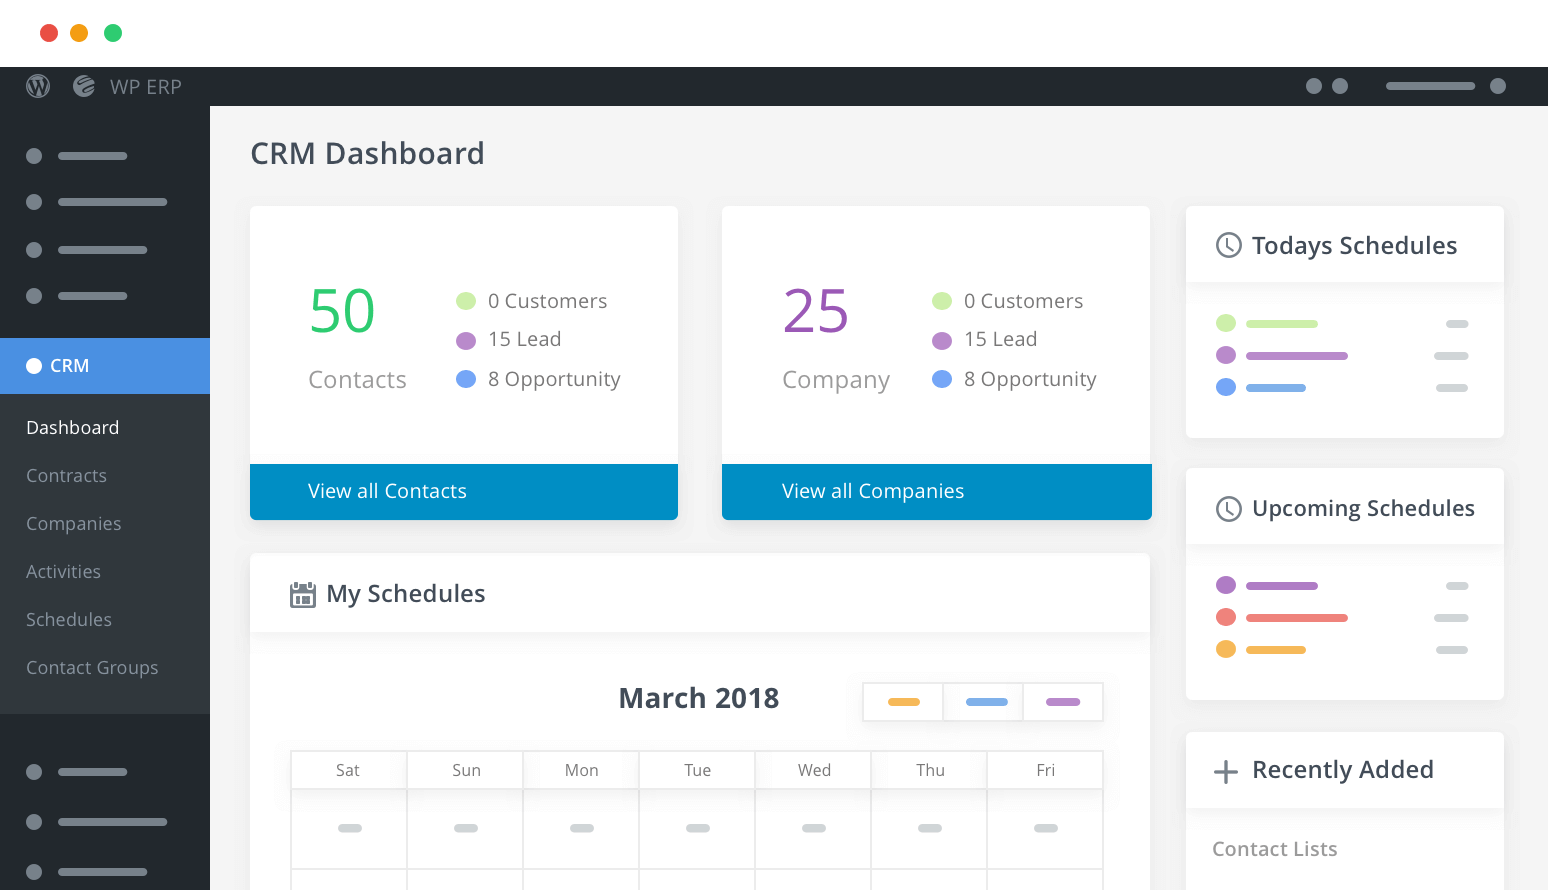Click the clock icon beside Upcoming Schedules

(x=1228, y=509)
